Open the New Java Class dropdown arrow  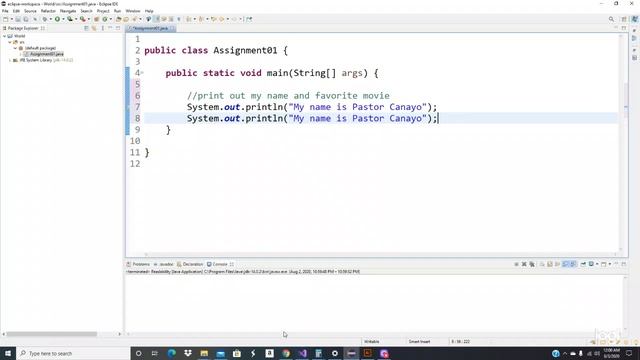point(111,19)
